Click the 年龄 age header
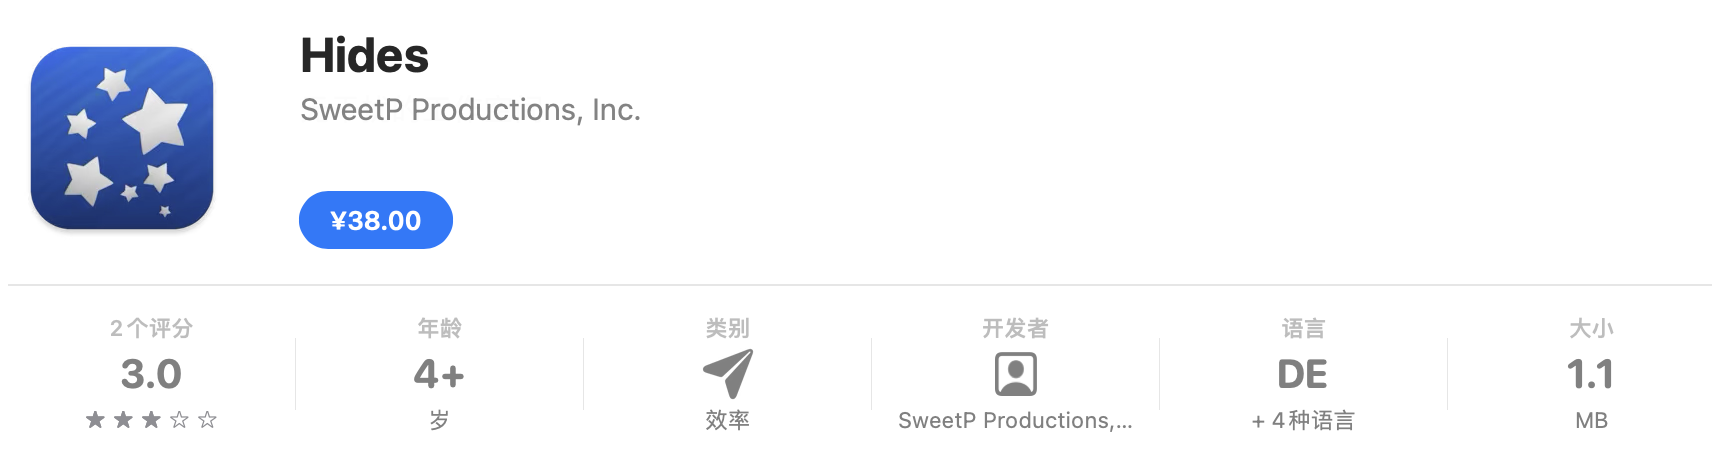 coord(439,328)
